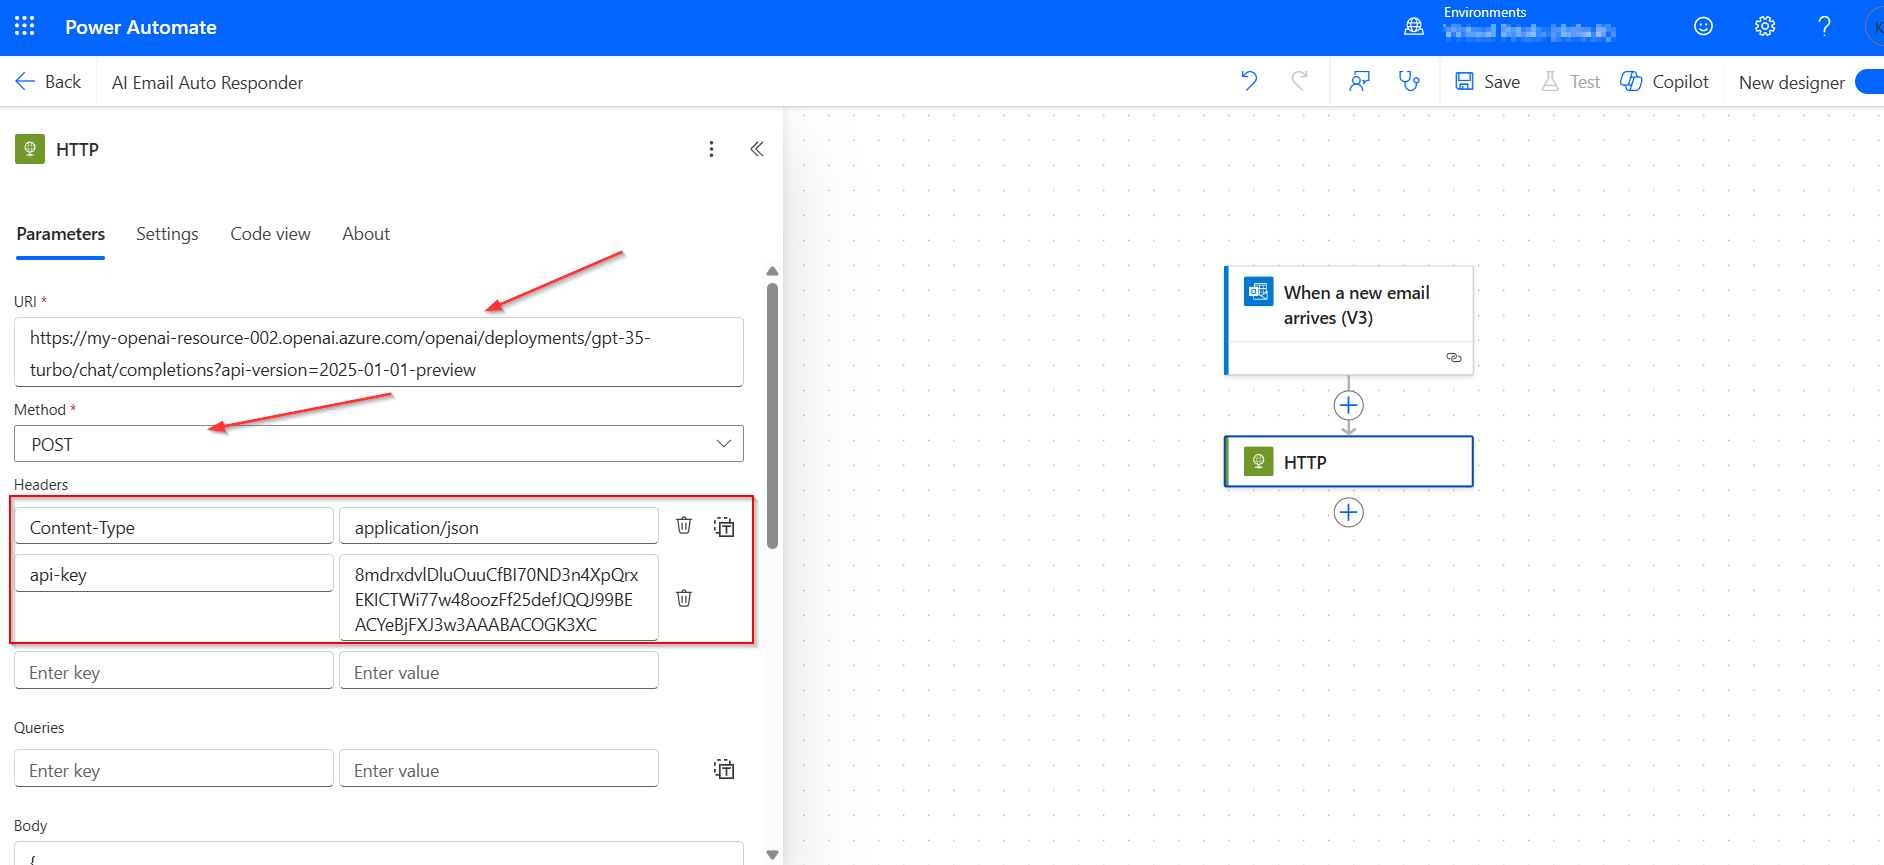Click the api-key value field

(499, 598)
